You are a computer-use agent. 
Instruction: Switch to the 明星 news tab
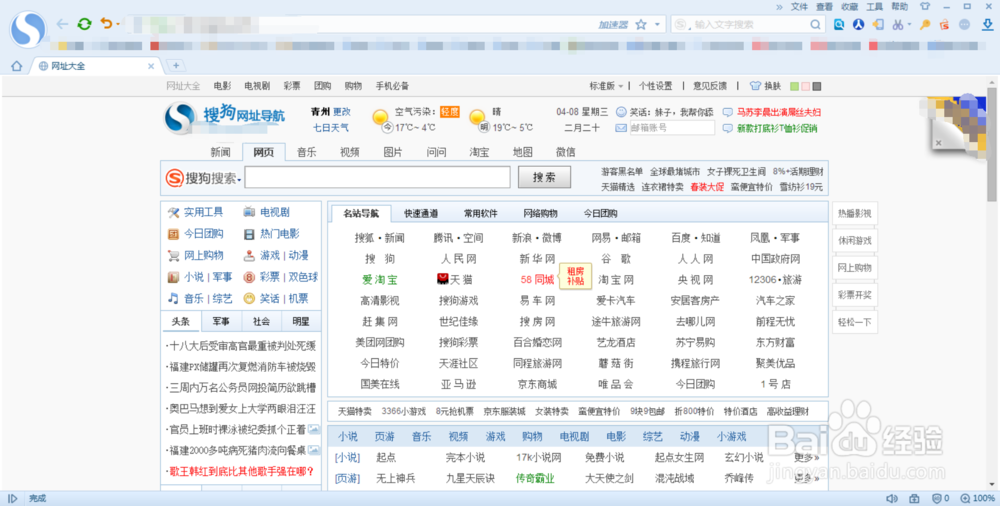301,322
